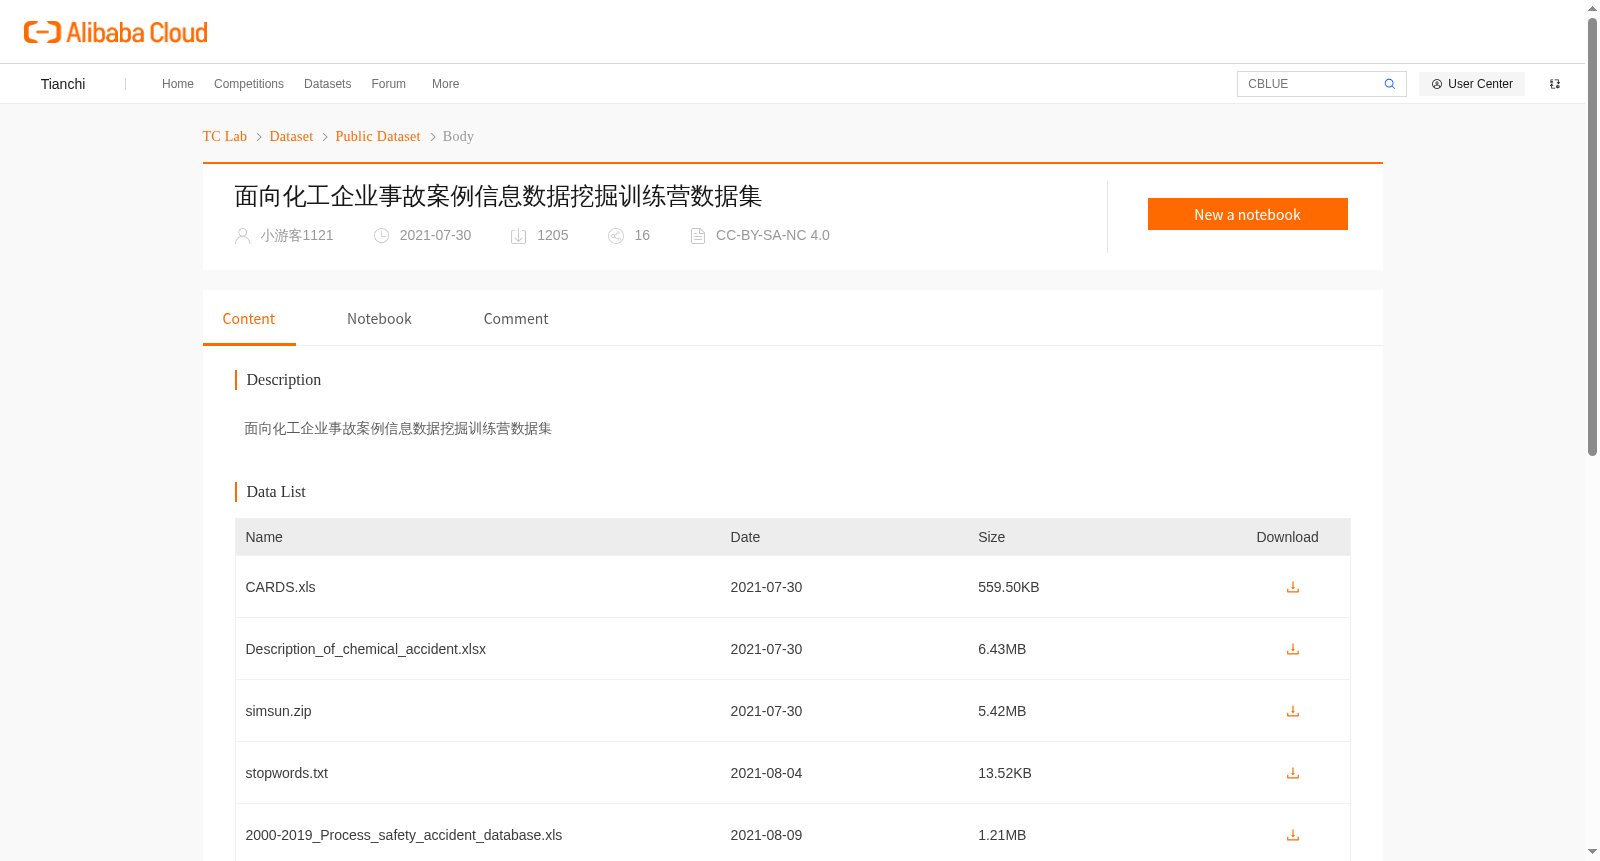The width and height of the screenshot is (1600, 861).
Task: Open the Forum menu item
Action: click(388, 84)
